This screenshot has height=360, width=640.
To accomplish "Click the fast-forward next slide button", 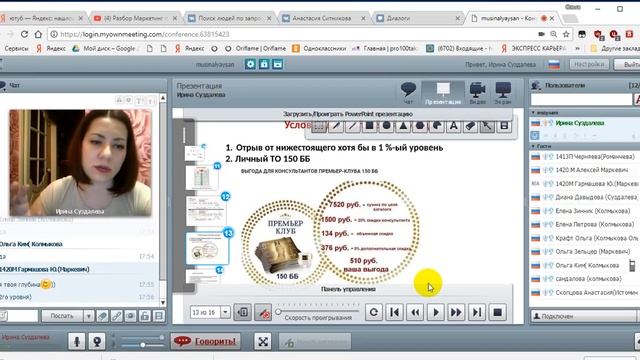I will tap(456, 312).
